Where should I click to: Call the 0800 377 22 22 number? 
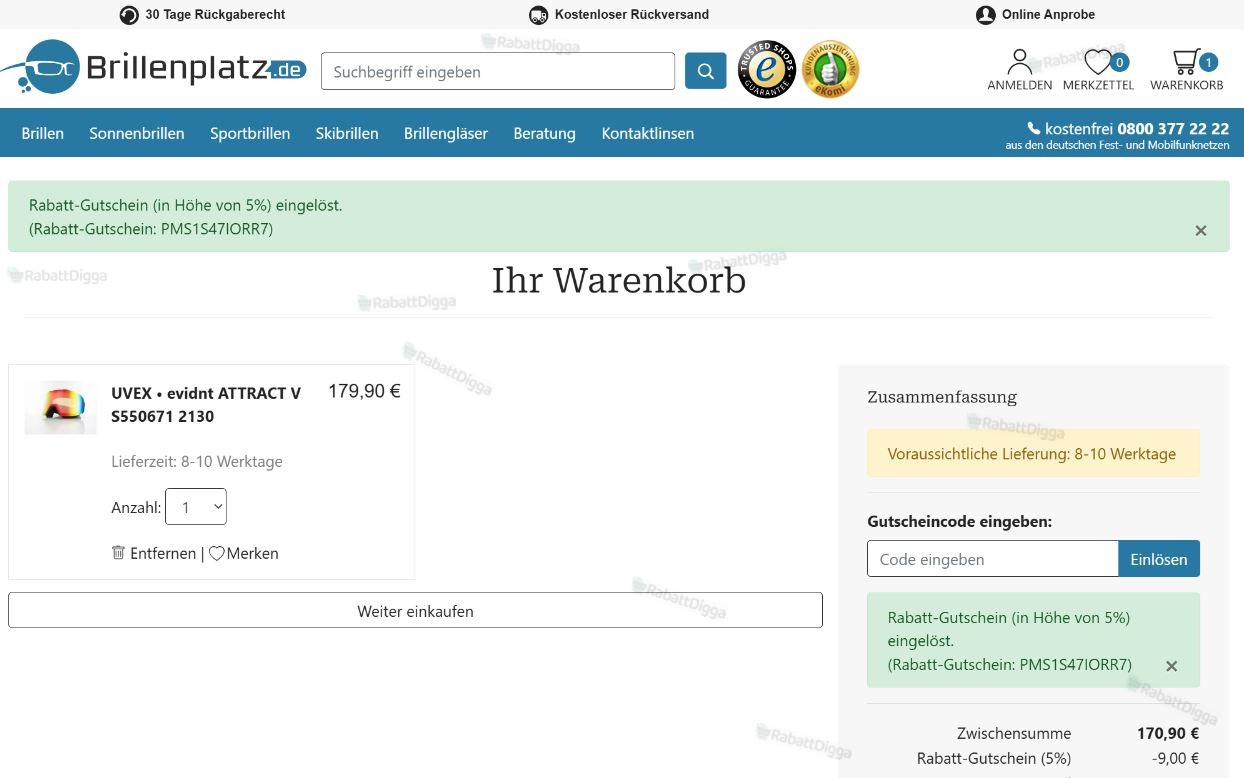(x=1173, y=128)
